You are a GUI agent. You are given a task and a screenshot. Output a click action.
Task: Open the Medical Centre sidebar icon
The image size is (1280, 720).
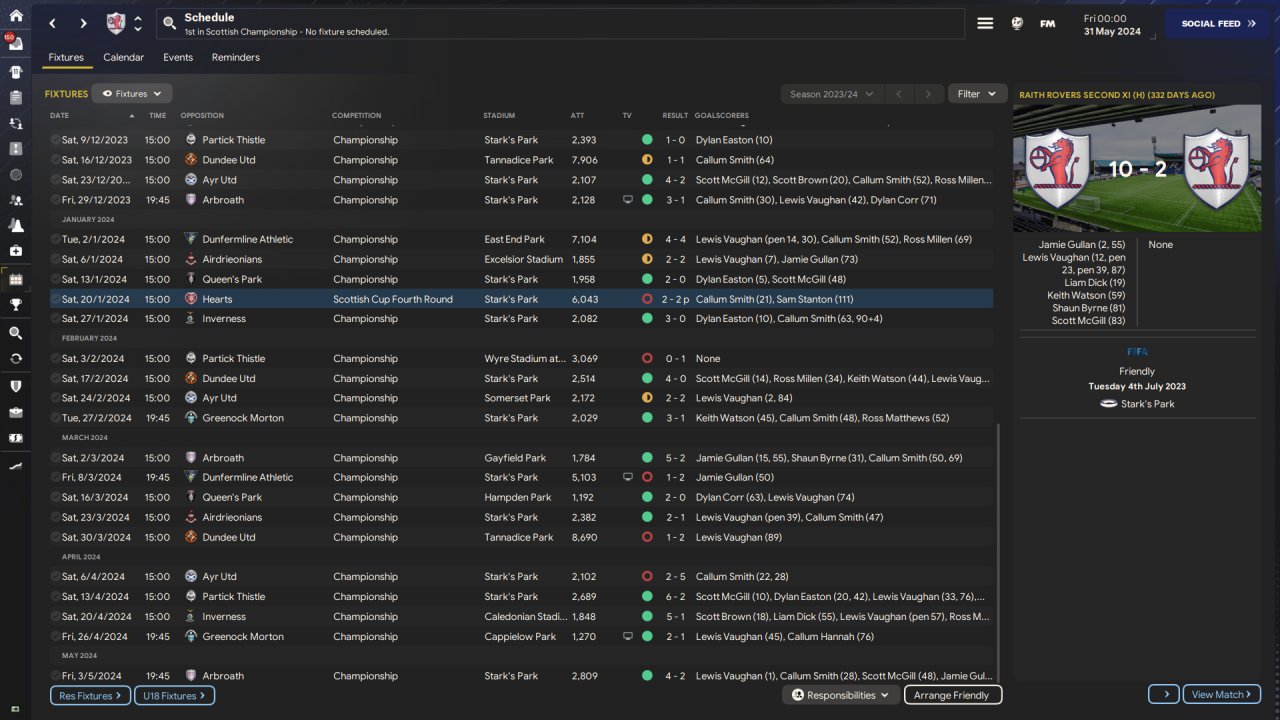pos(15,251)
